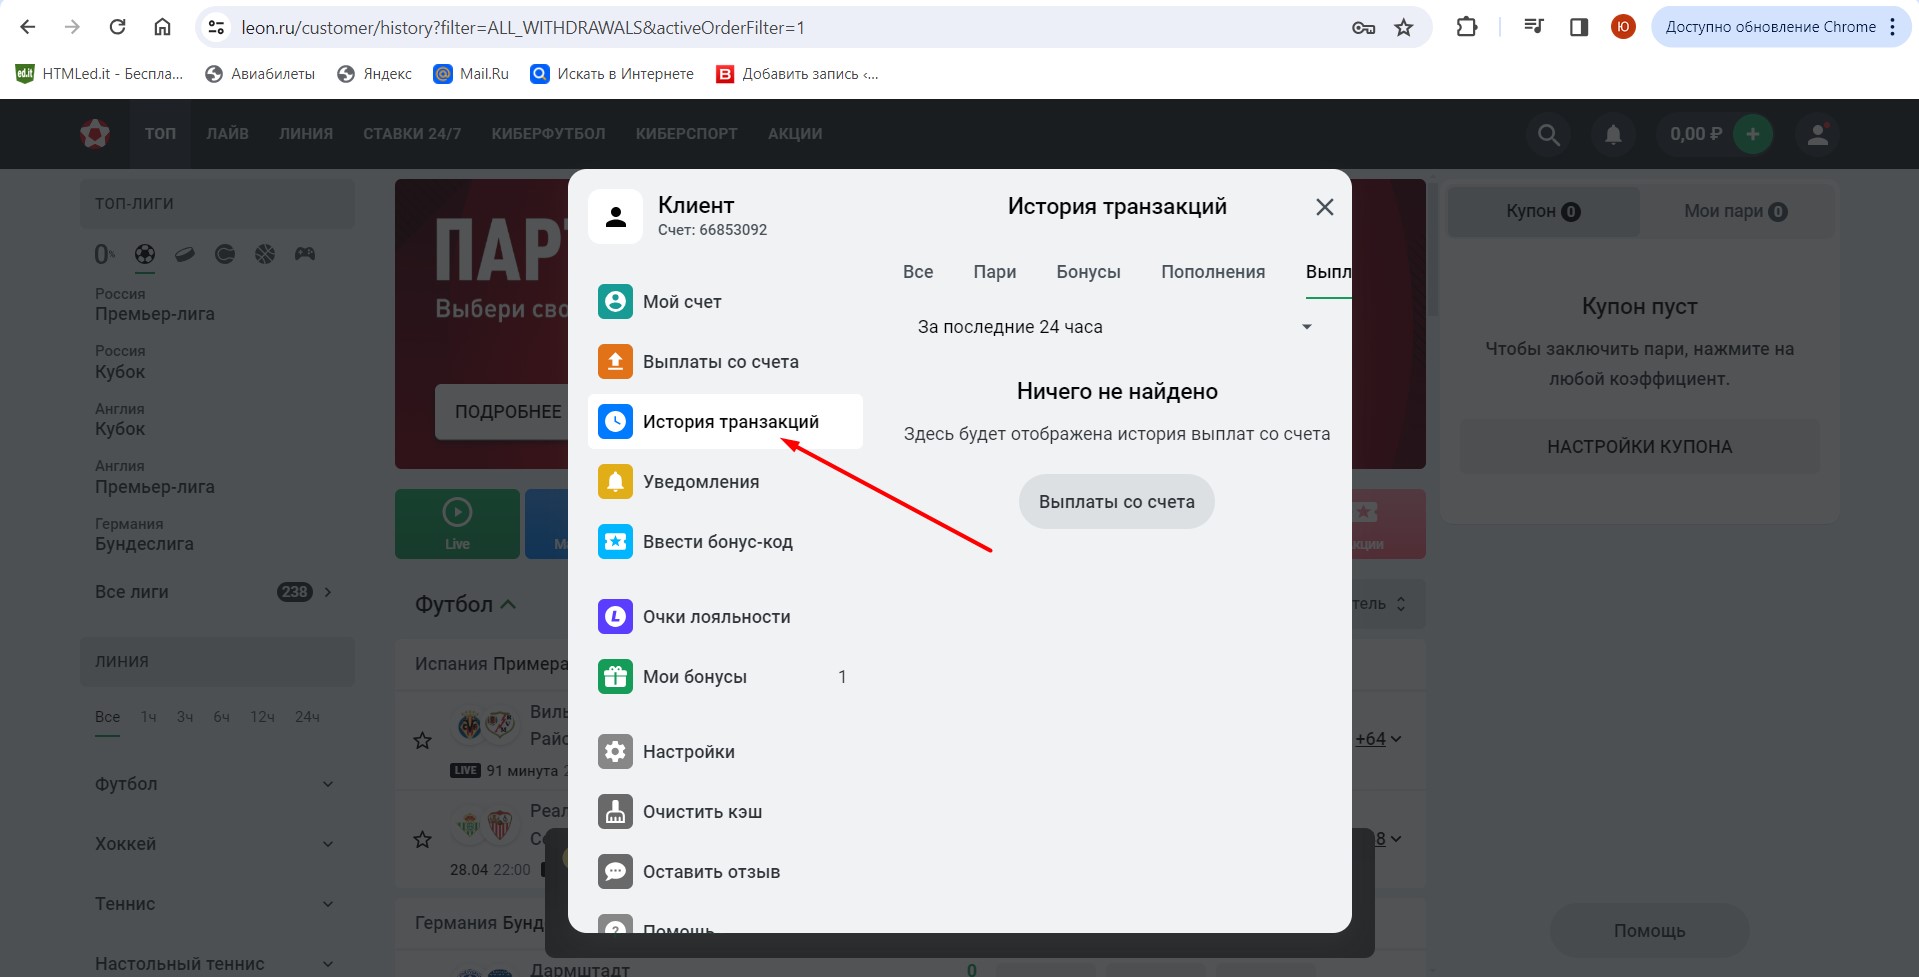Click the Уведомления bell menu icon
This screenshot has height=977, width=1919.
(x=615, y=482)
